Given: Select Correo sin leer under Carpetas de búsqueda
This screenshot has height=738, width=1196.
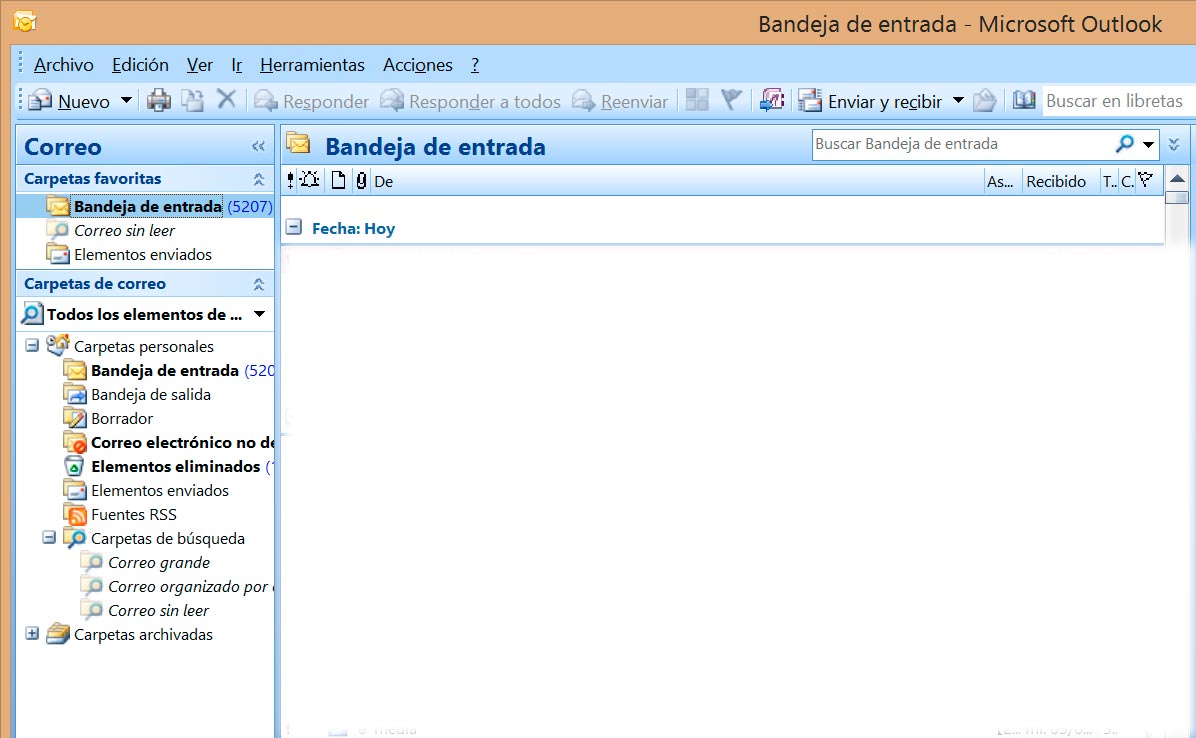Looking at the screenshot, I should click(158, 611).
